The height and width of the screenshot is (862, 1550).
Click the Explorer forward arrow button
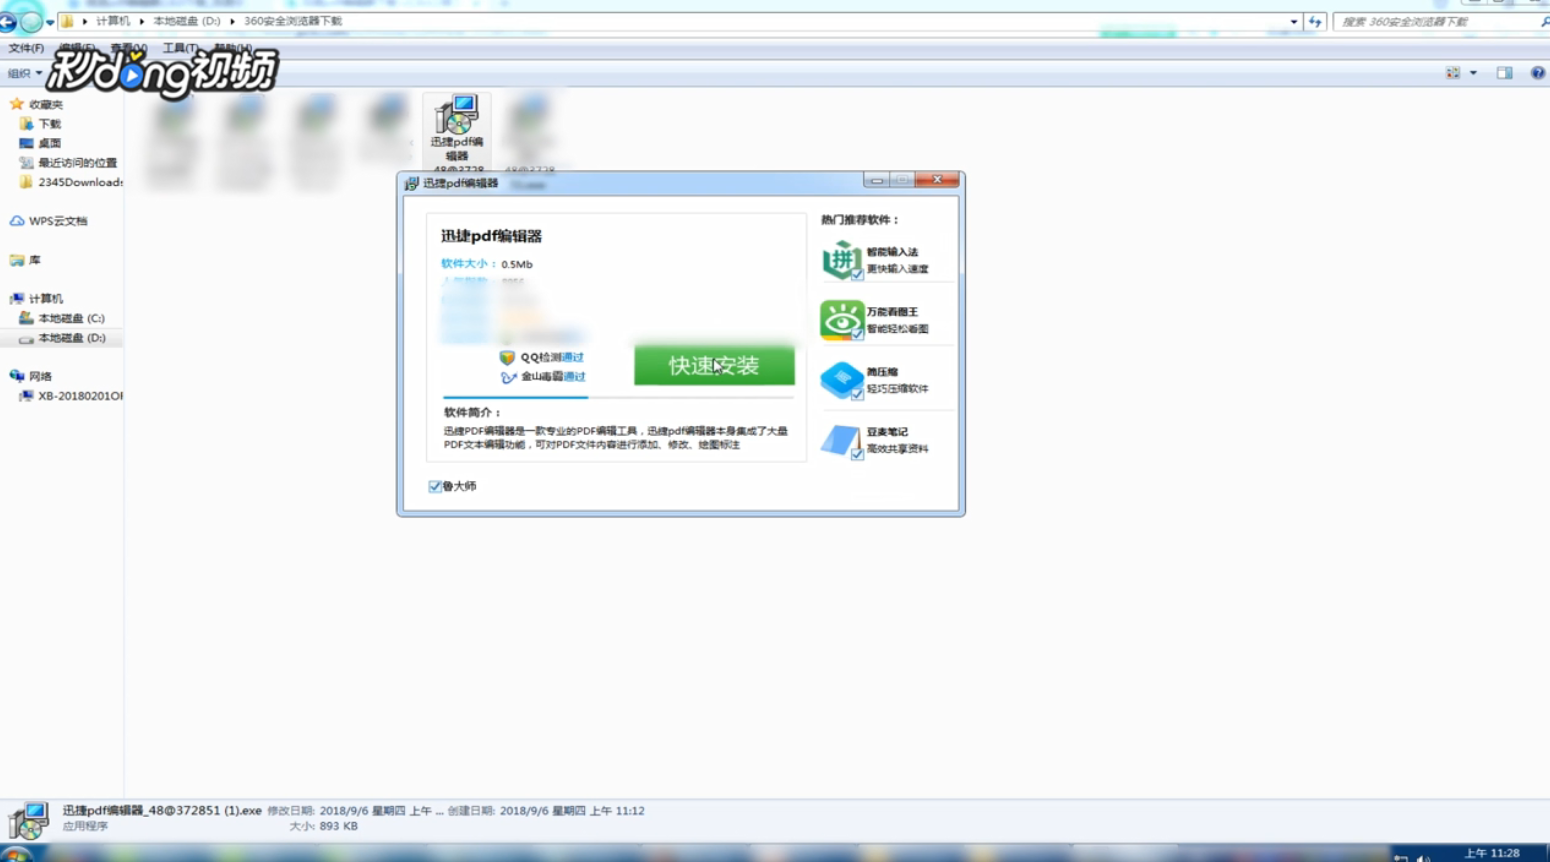pyautogui.click(x=31, y=21)
